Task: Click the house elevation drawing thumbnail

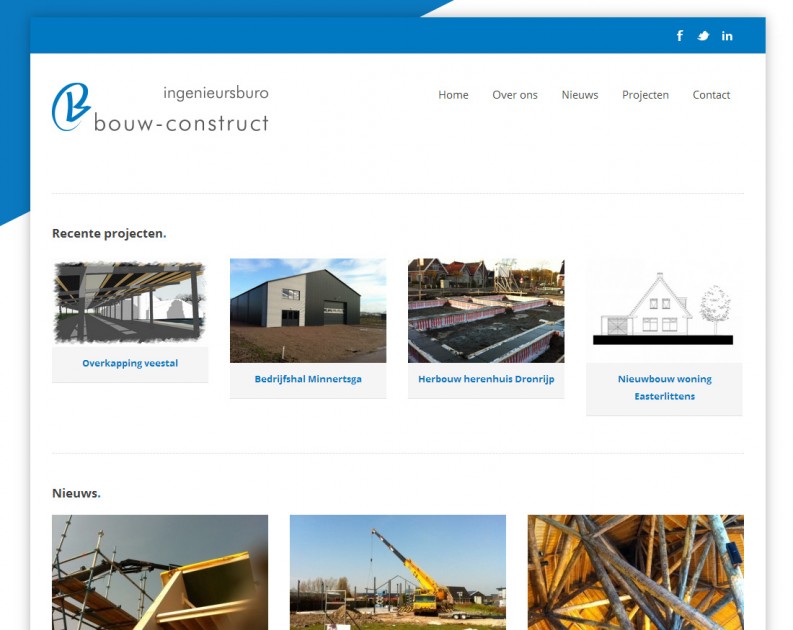Action: (x=664, y=310)
